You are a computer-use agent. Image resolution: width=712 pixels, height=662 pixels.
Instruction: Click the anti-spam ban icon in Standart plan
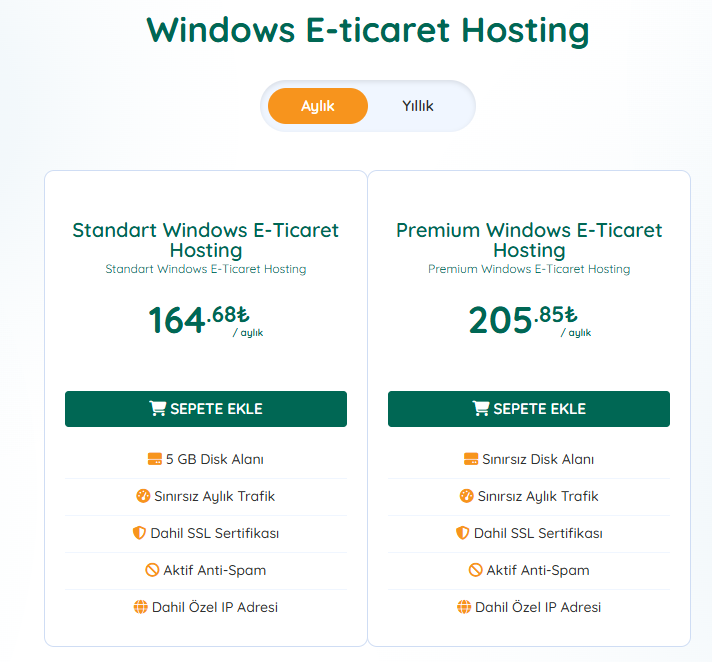[x=152, y=570]
